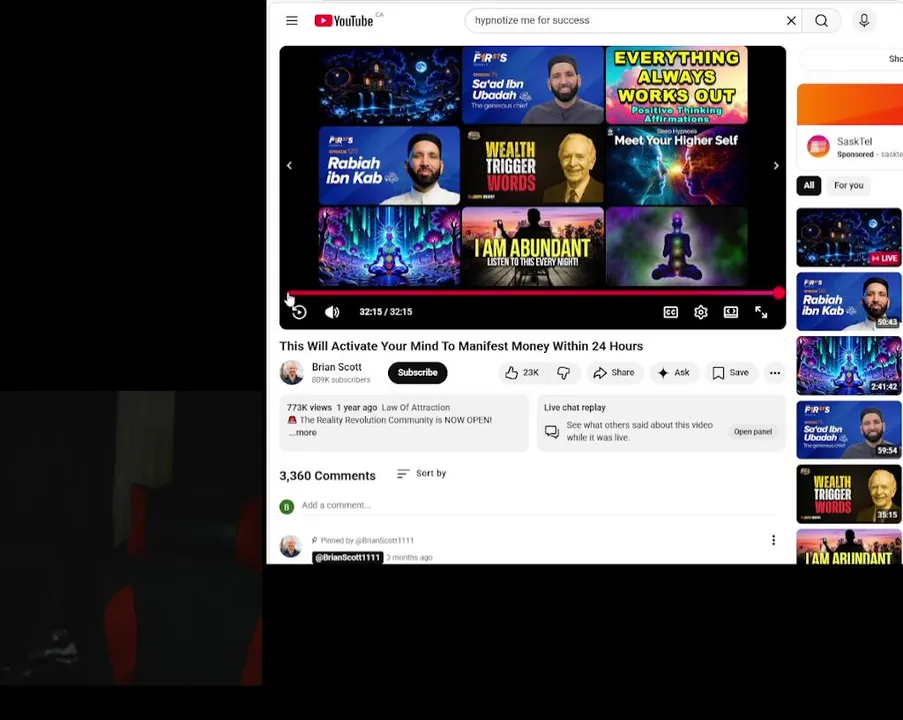Open the YouTube hamburger guide menu
Screen dimensions: 903x720
pyautogui.click(x=292, y=21)
